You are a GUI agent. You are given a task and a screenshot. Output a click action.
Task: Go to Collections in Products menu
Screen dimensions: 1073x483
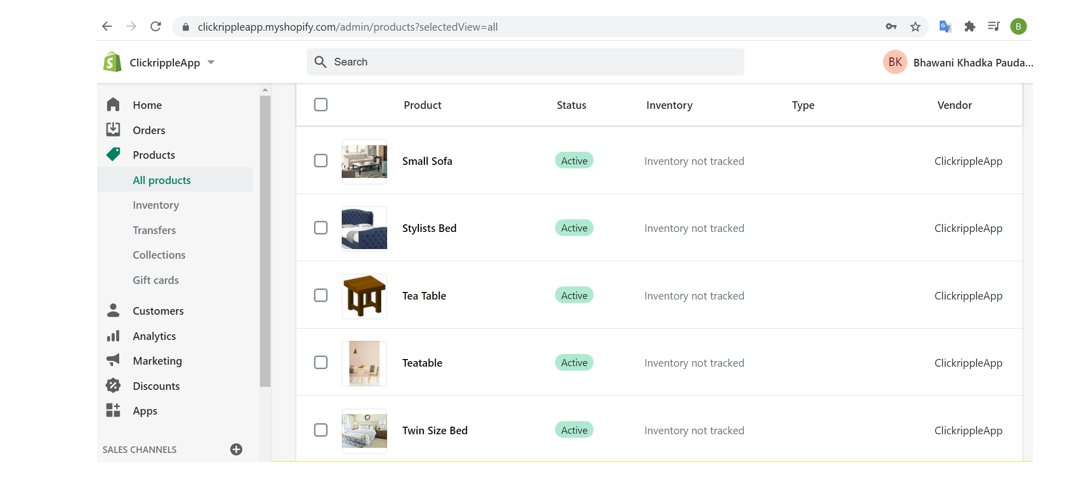159,255
